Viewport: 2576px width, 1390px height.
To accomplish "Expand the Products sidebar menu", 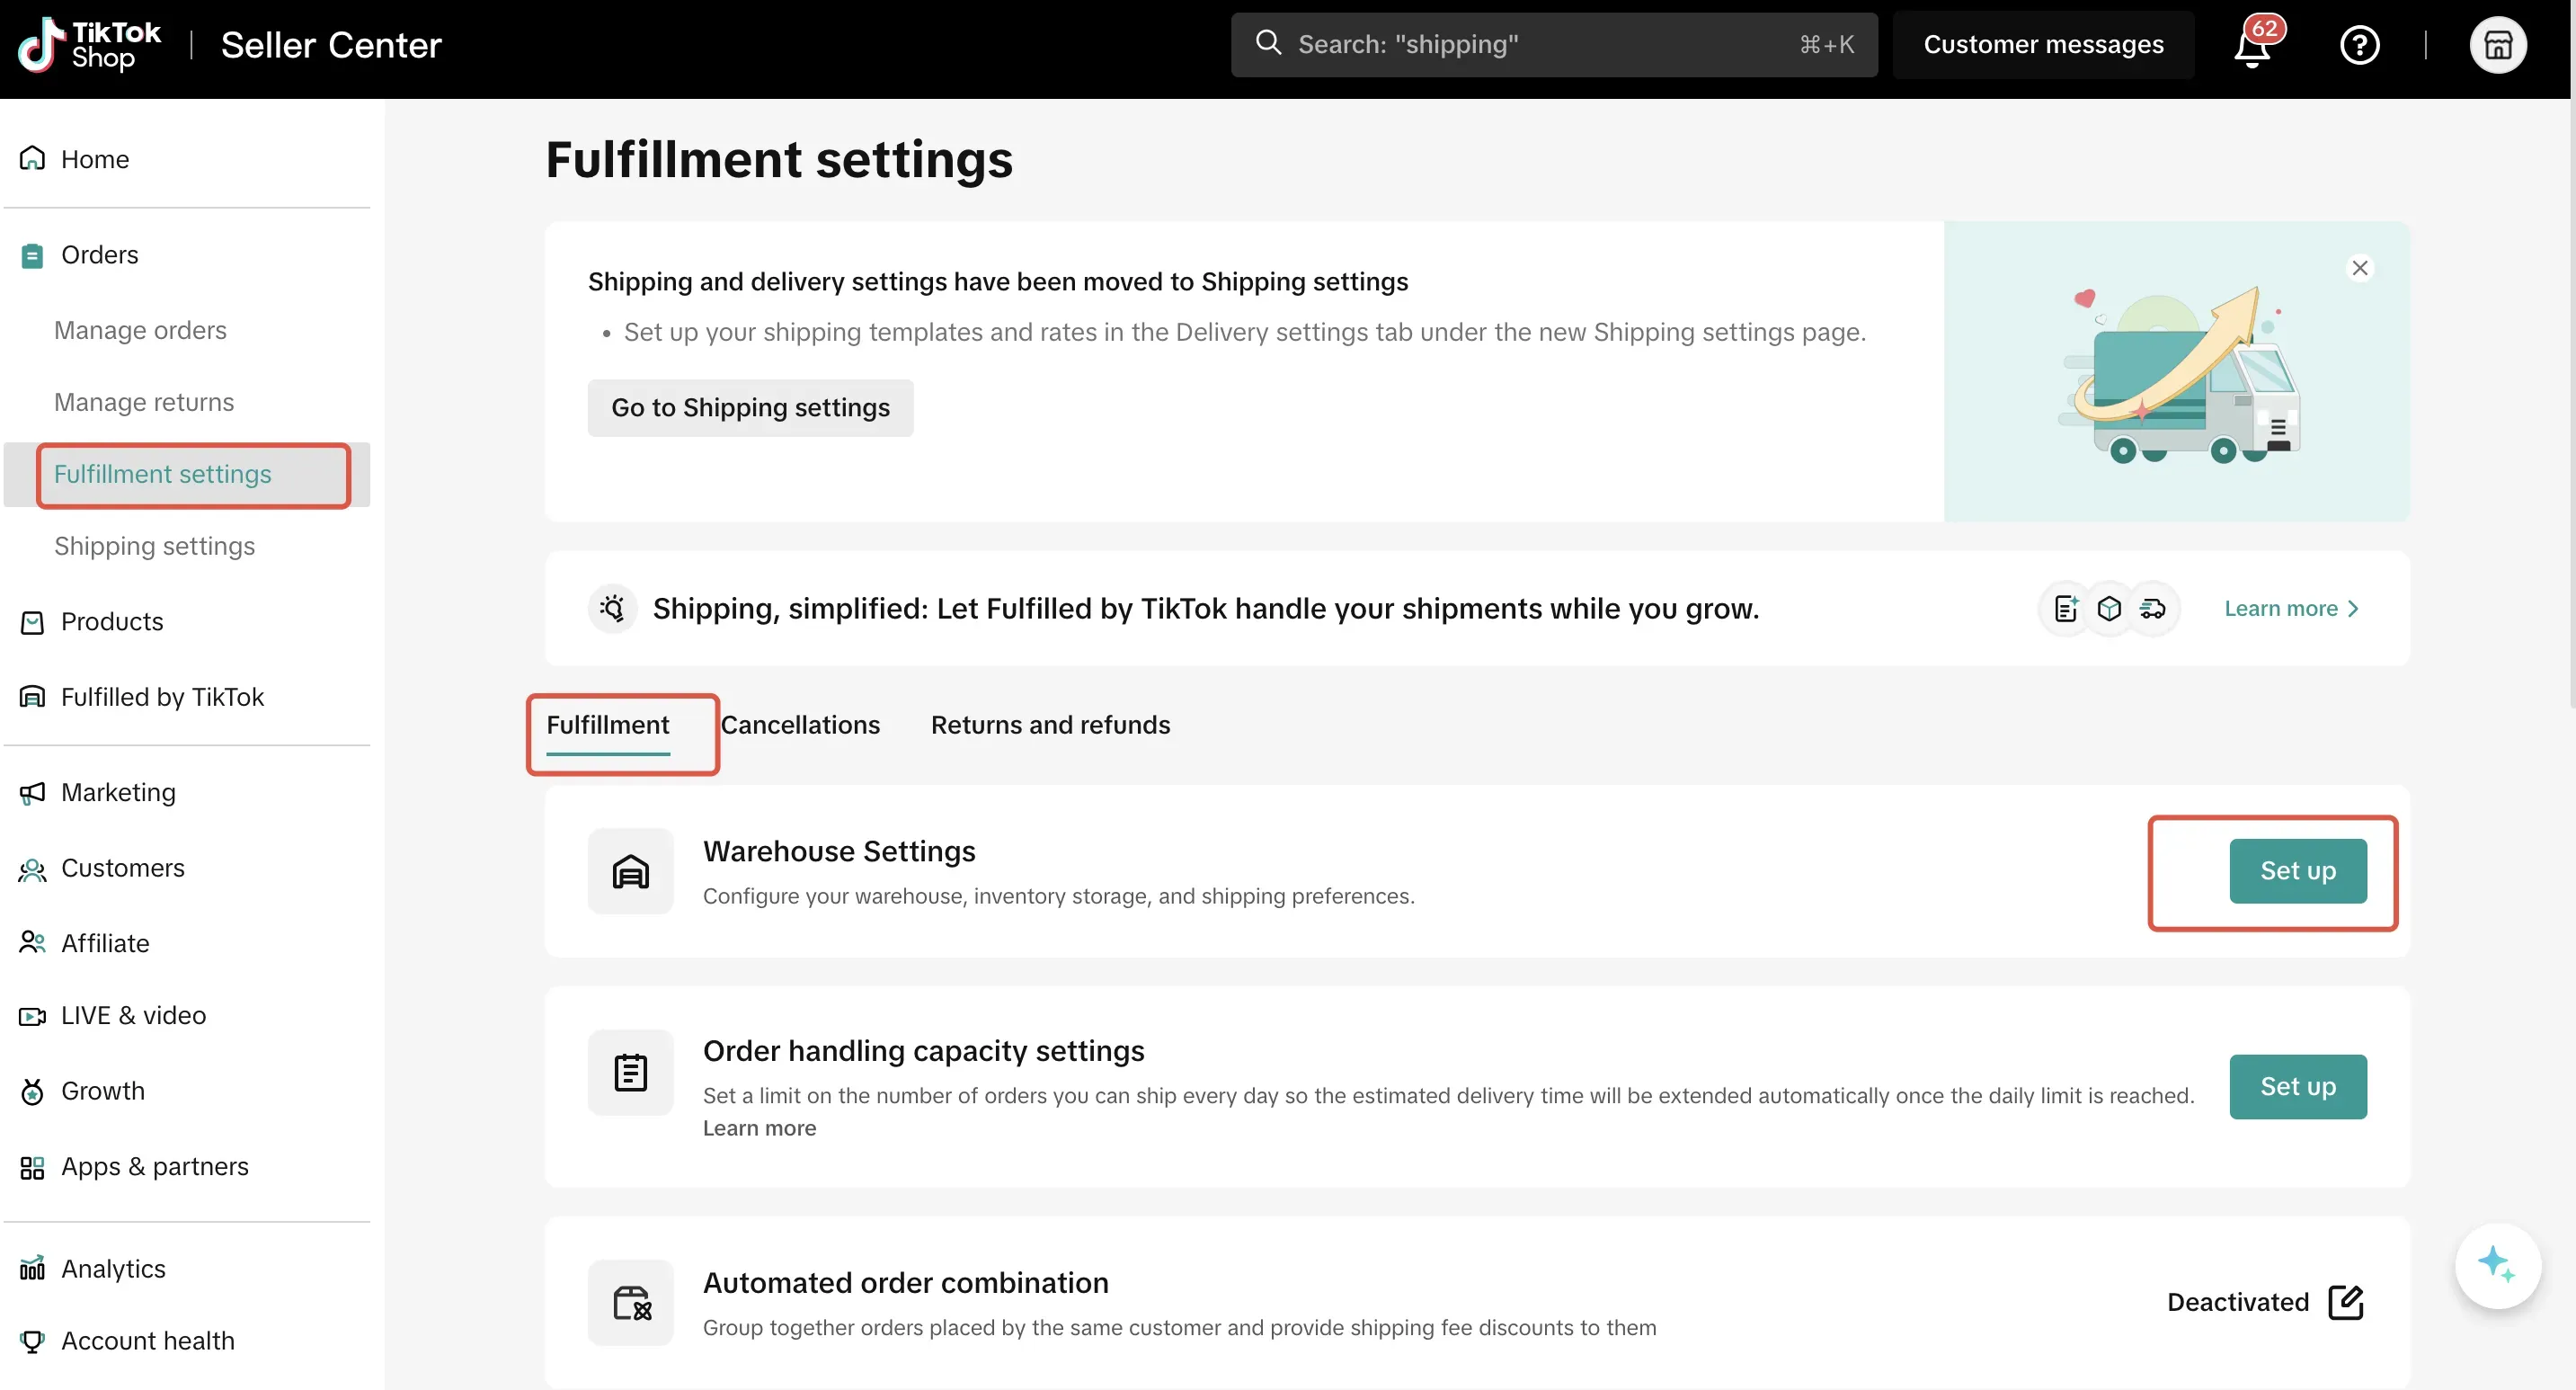I will pos(112,622).
